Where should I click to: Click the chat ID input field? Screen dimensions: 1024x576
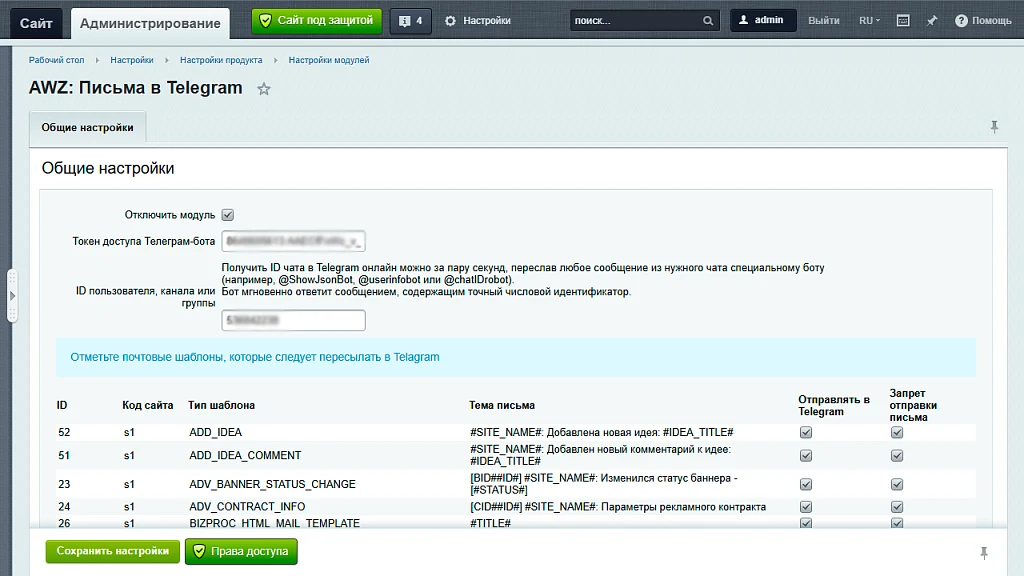(x=293, y=320)
